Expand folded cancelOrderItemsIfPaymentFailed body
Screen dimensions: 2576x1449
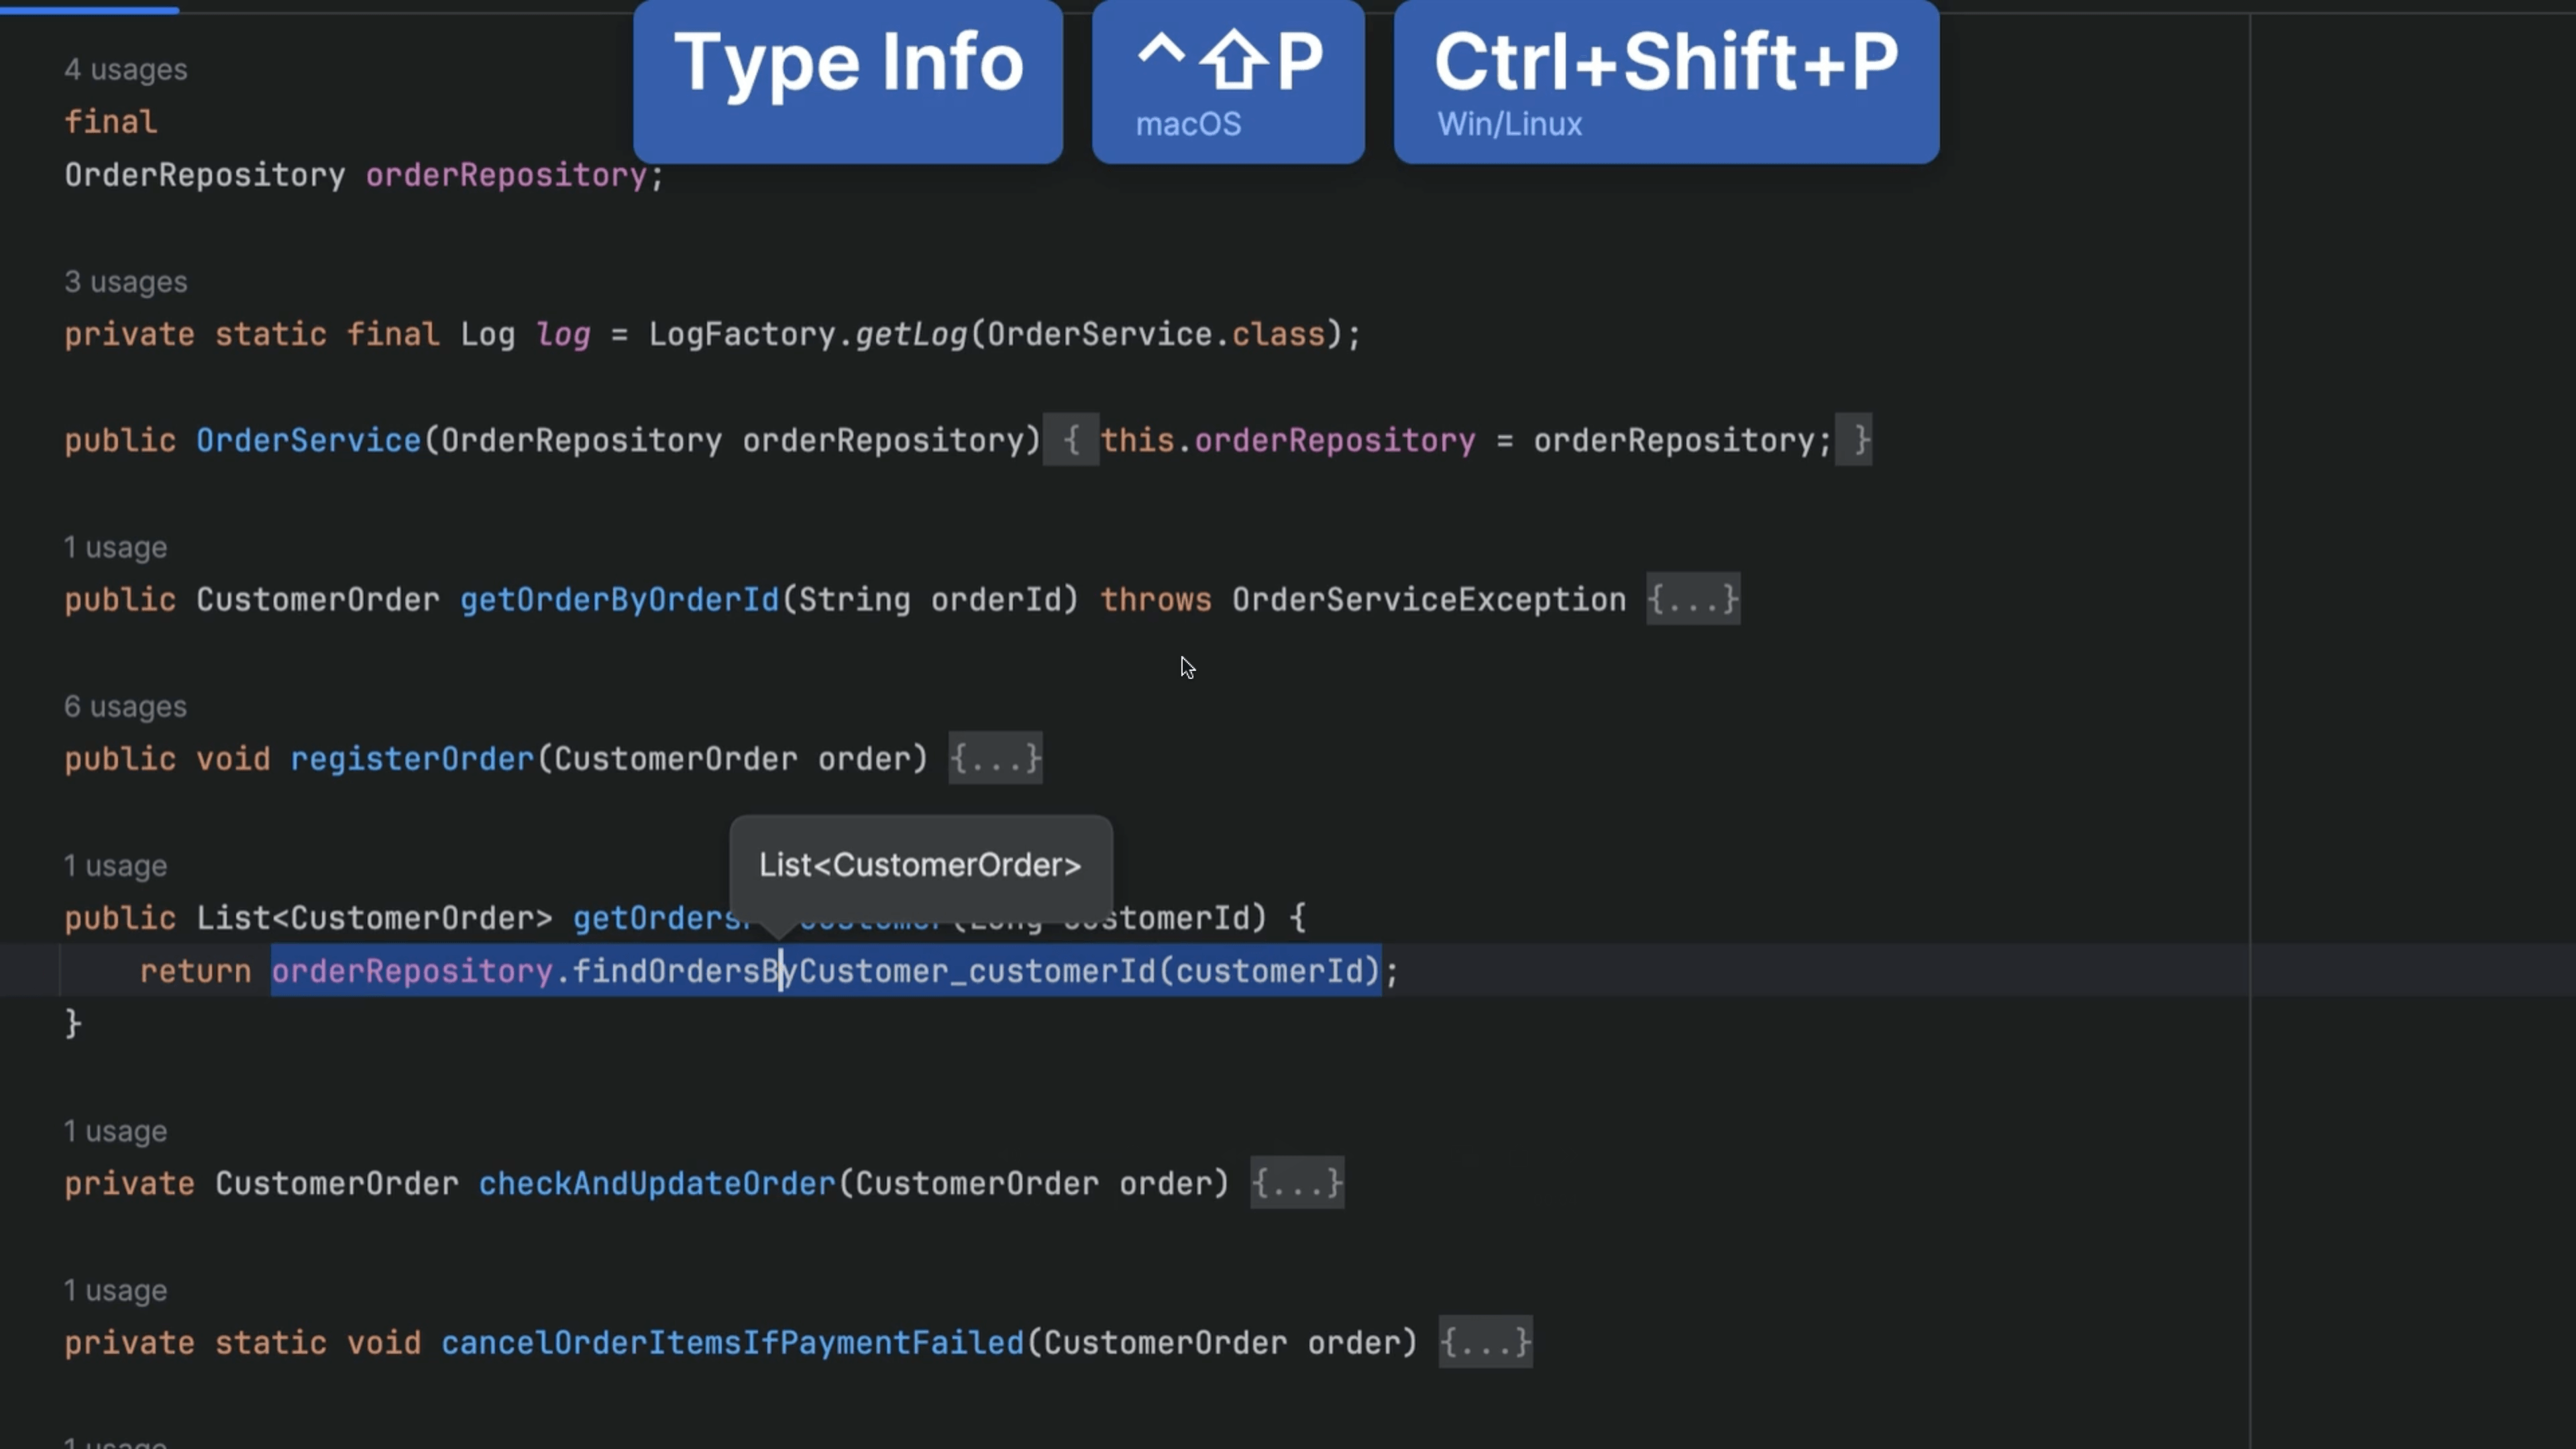[x=1485, y=1343]
